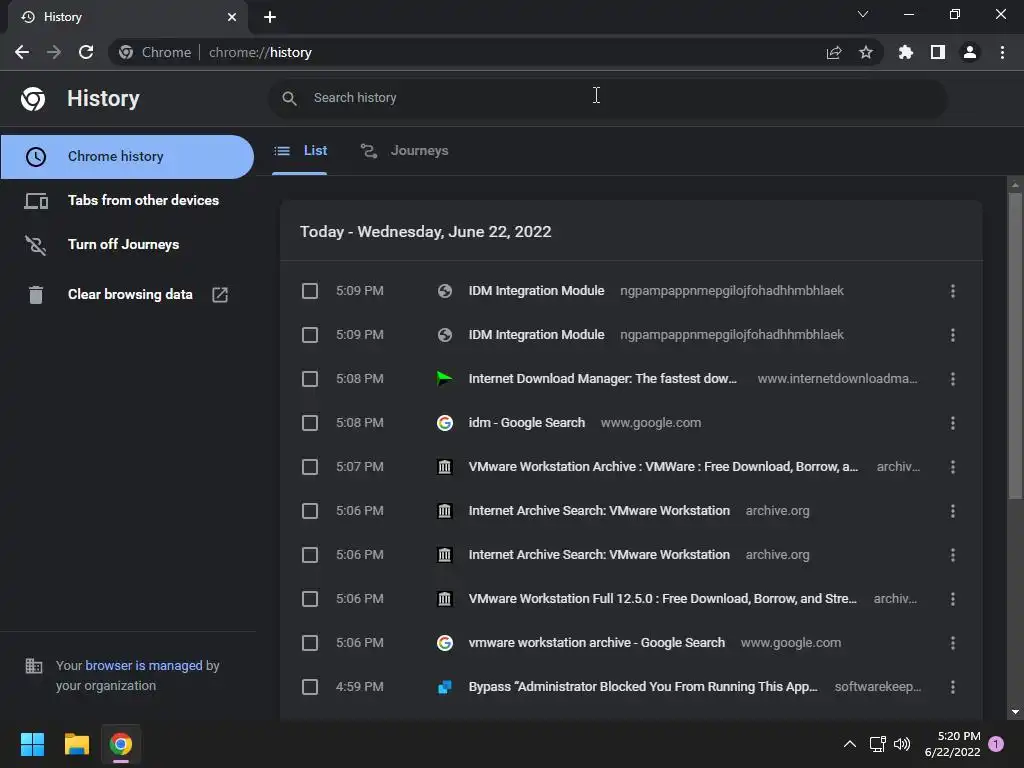Open File Explorer from the taskbar
This screenshot has height=768, width=1024.
77,744
